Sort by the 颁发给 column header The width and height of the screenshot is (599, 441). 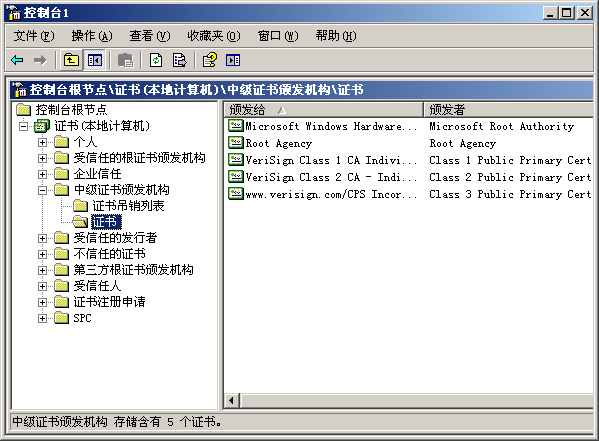click(x=324, y=110)
